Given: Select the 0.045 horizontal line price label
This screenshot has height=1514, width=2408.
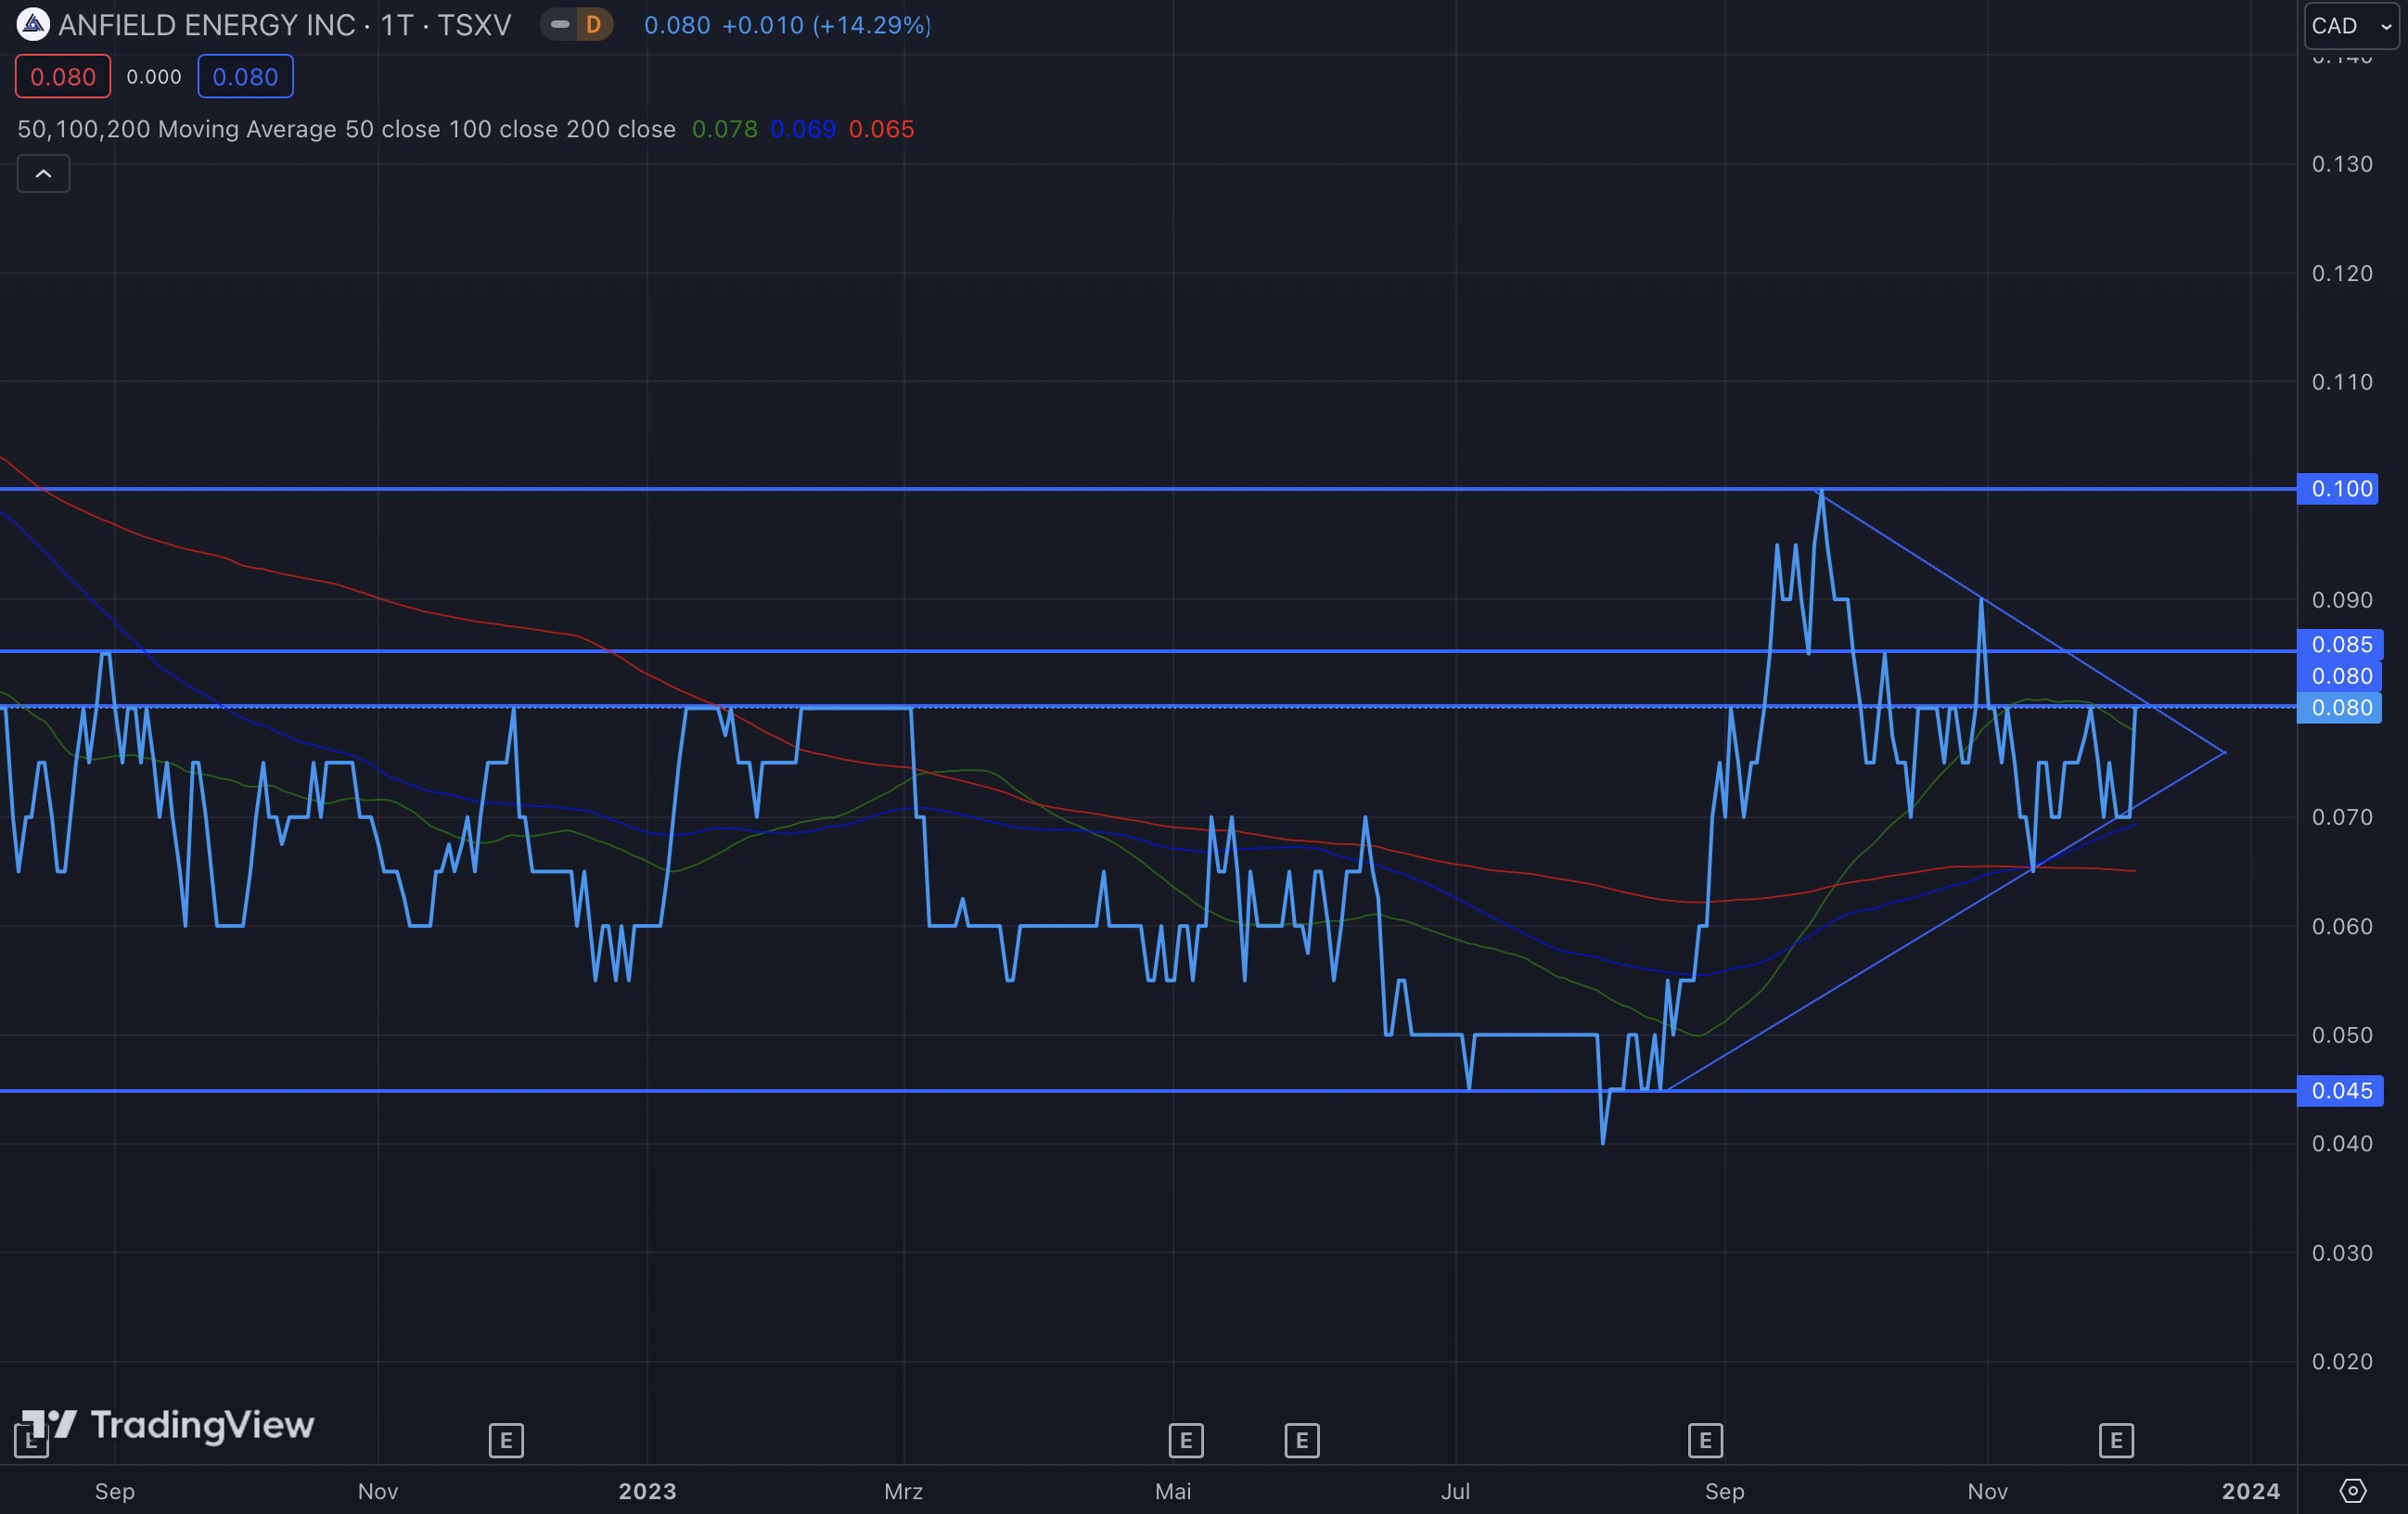Looking at the screenshot, I should pos(2340,1090).
